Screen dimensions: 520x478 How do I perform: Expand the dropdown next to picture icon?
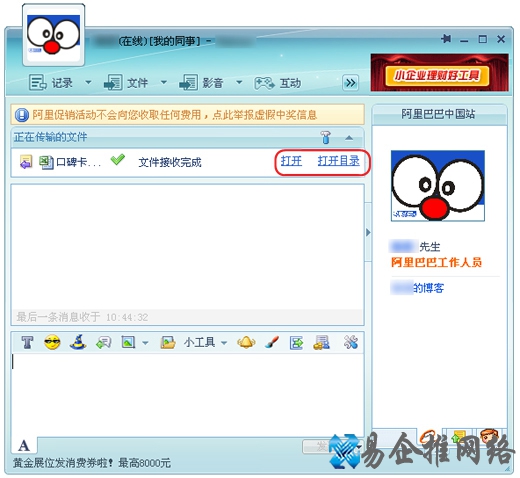point(145,343)
